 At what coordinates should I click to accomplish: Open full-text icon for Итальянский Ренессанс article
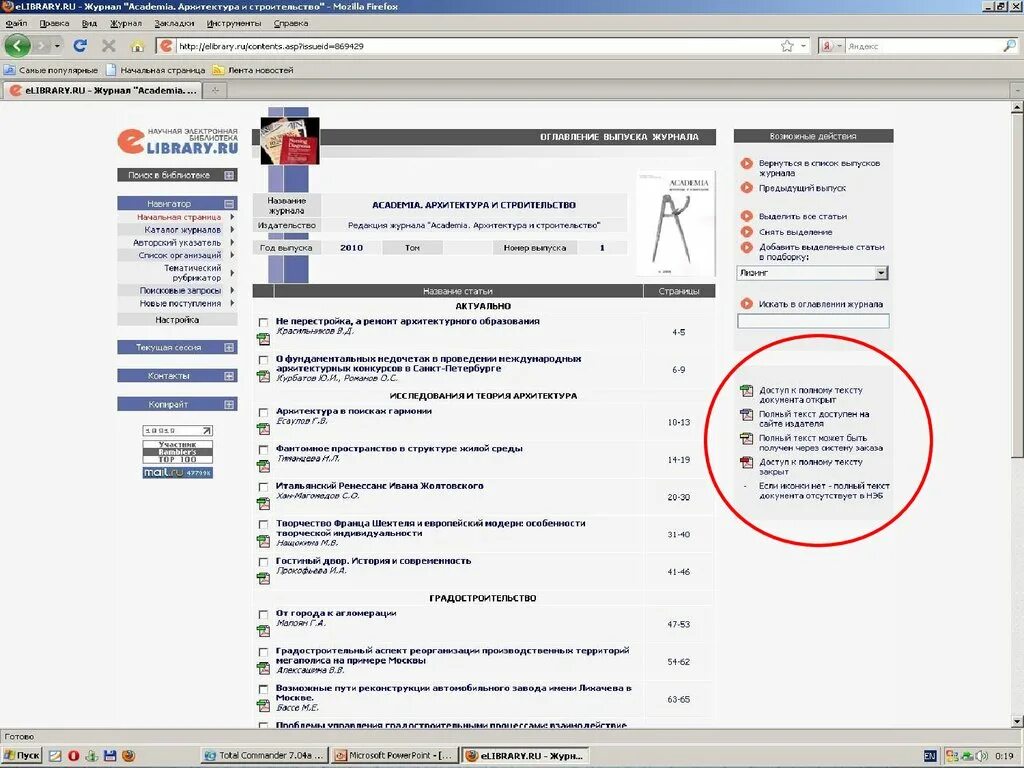[263, 504]
